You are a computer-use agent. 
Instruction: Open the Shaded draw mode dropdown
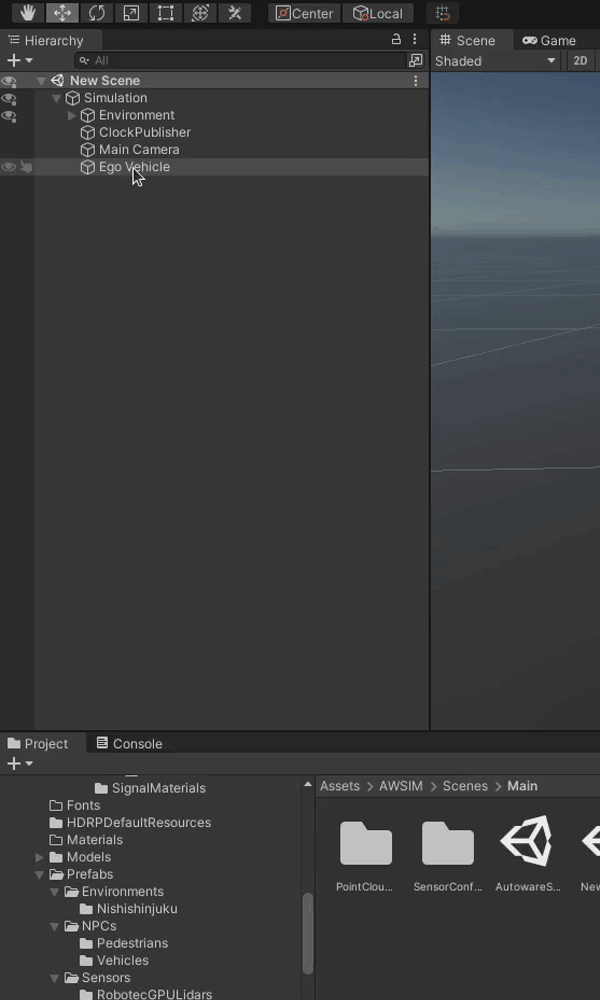point(495,61)
